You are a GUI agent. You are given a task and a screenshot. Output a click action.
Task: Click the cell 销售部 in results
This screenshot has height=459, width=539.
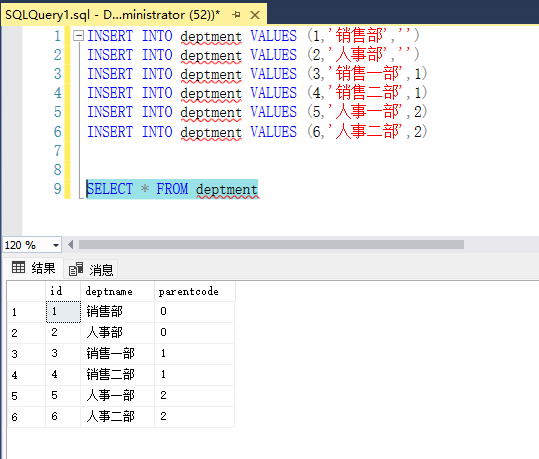[x=118, y=312]
